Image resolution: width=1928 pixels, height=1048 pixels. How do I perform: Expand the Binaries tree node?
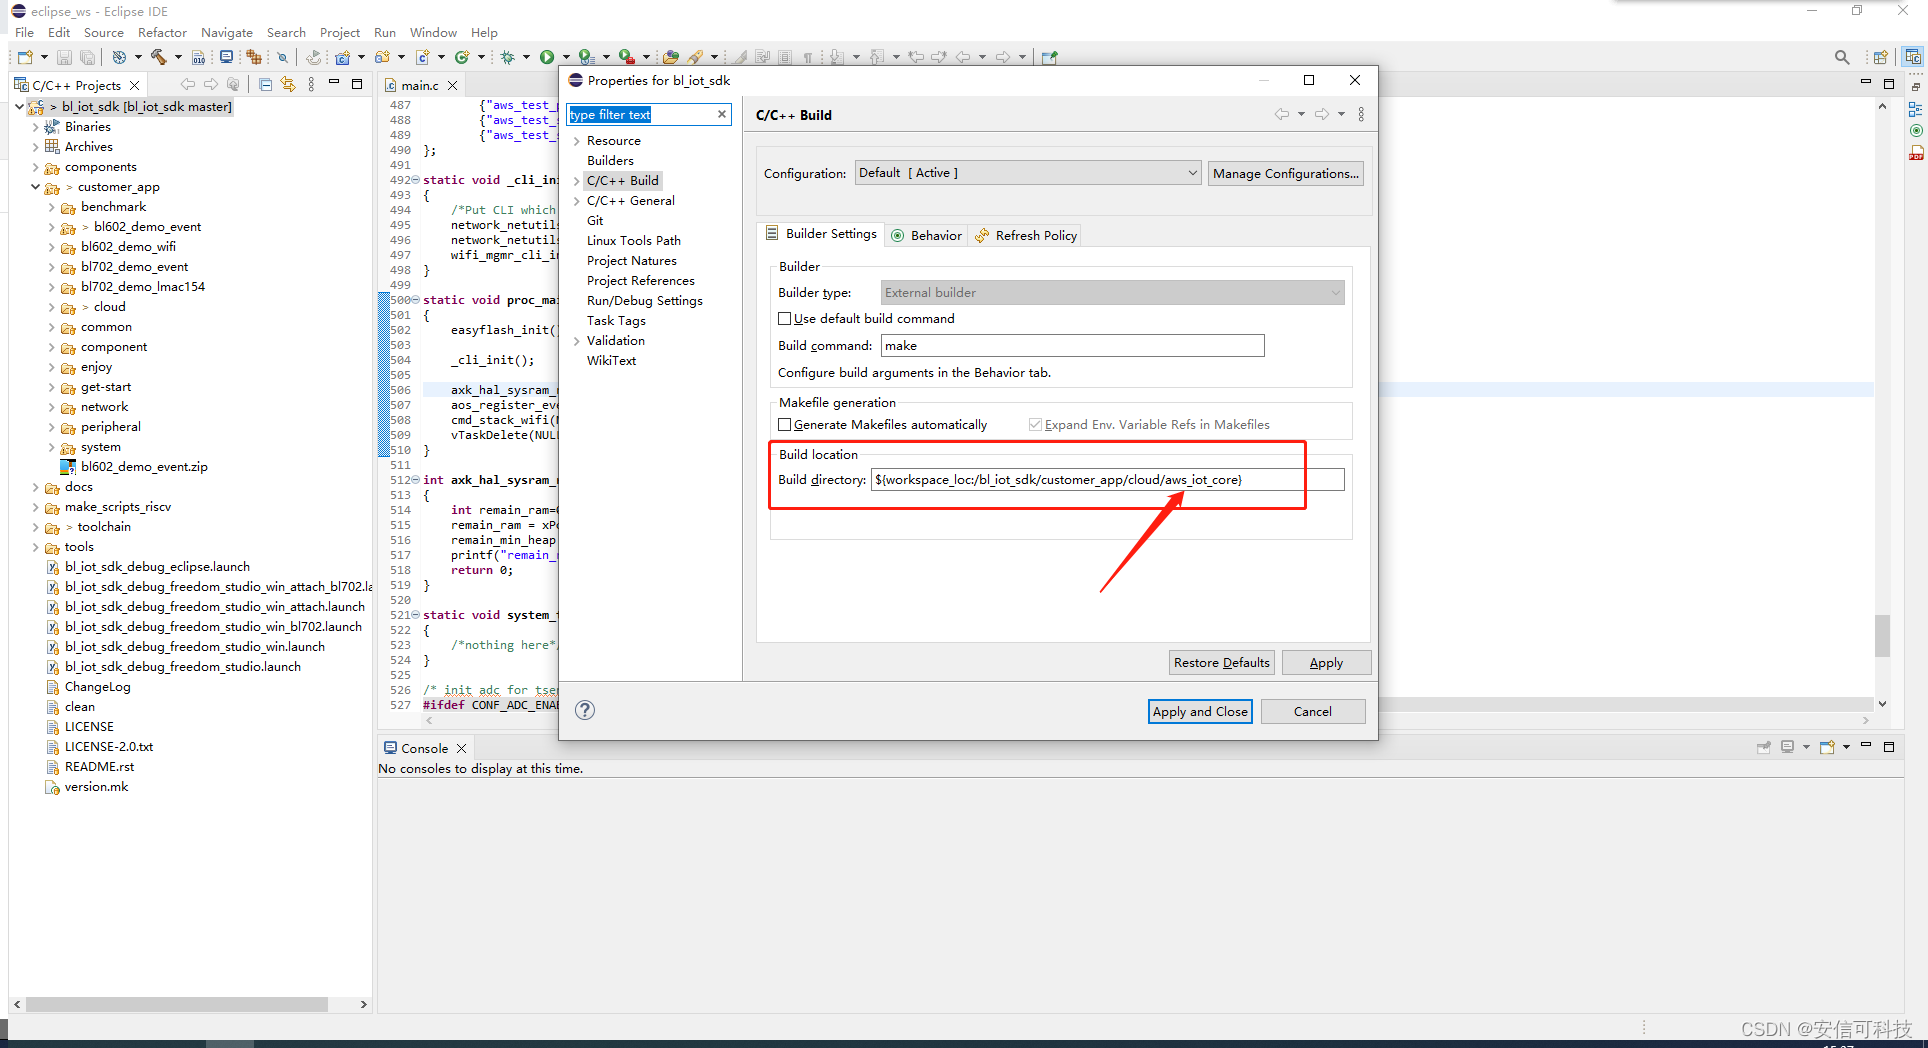35,127
